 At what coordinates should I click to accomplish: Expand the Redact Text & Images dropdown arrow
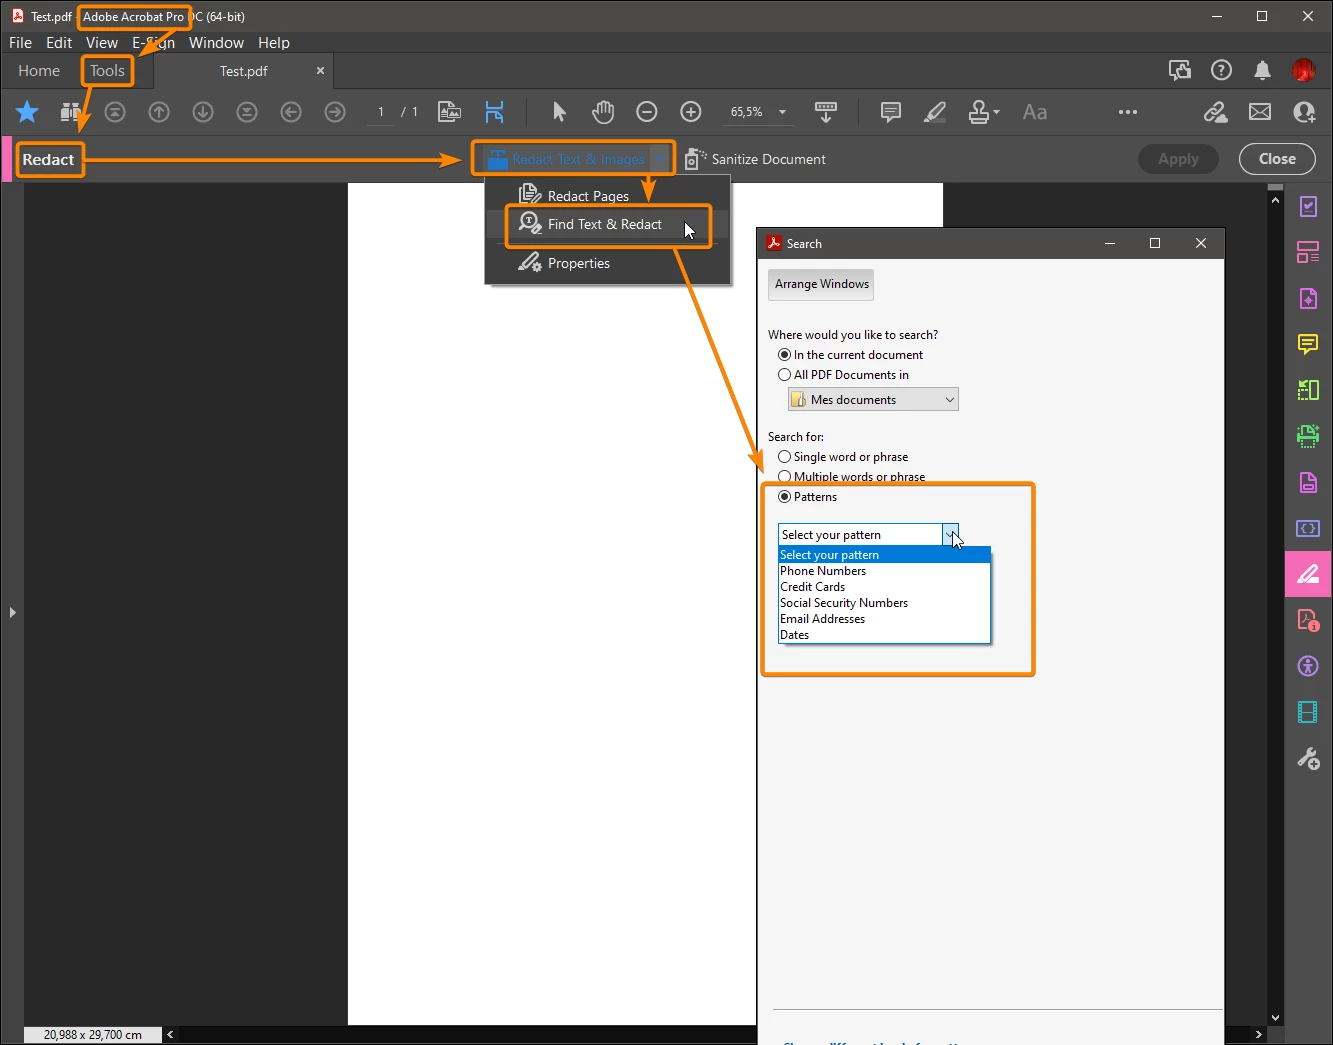660,159
